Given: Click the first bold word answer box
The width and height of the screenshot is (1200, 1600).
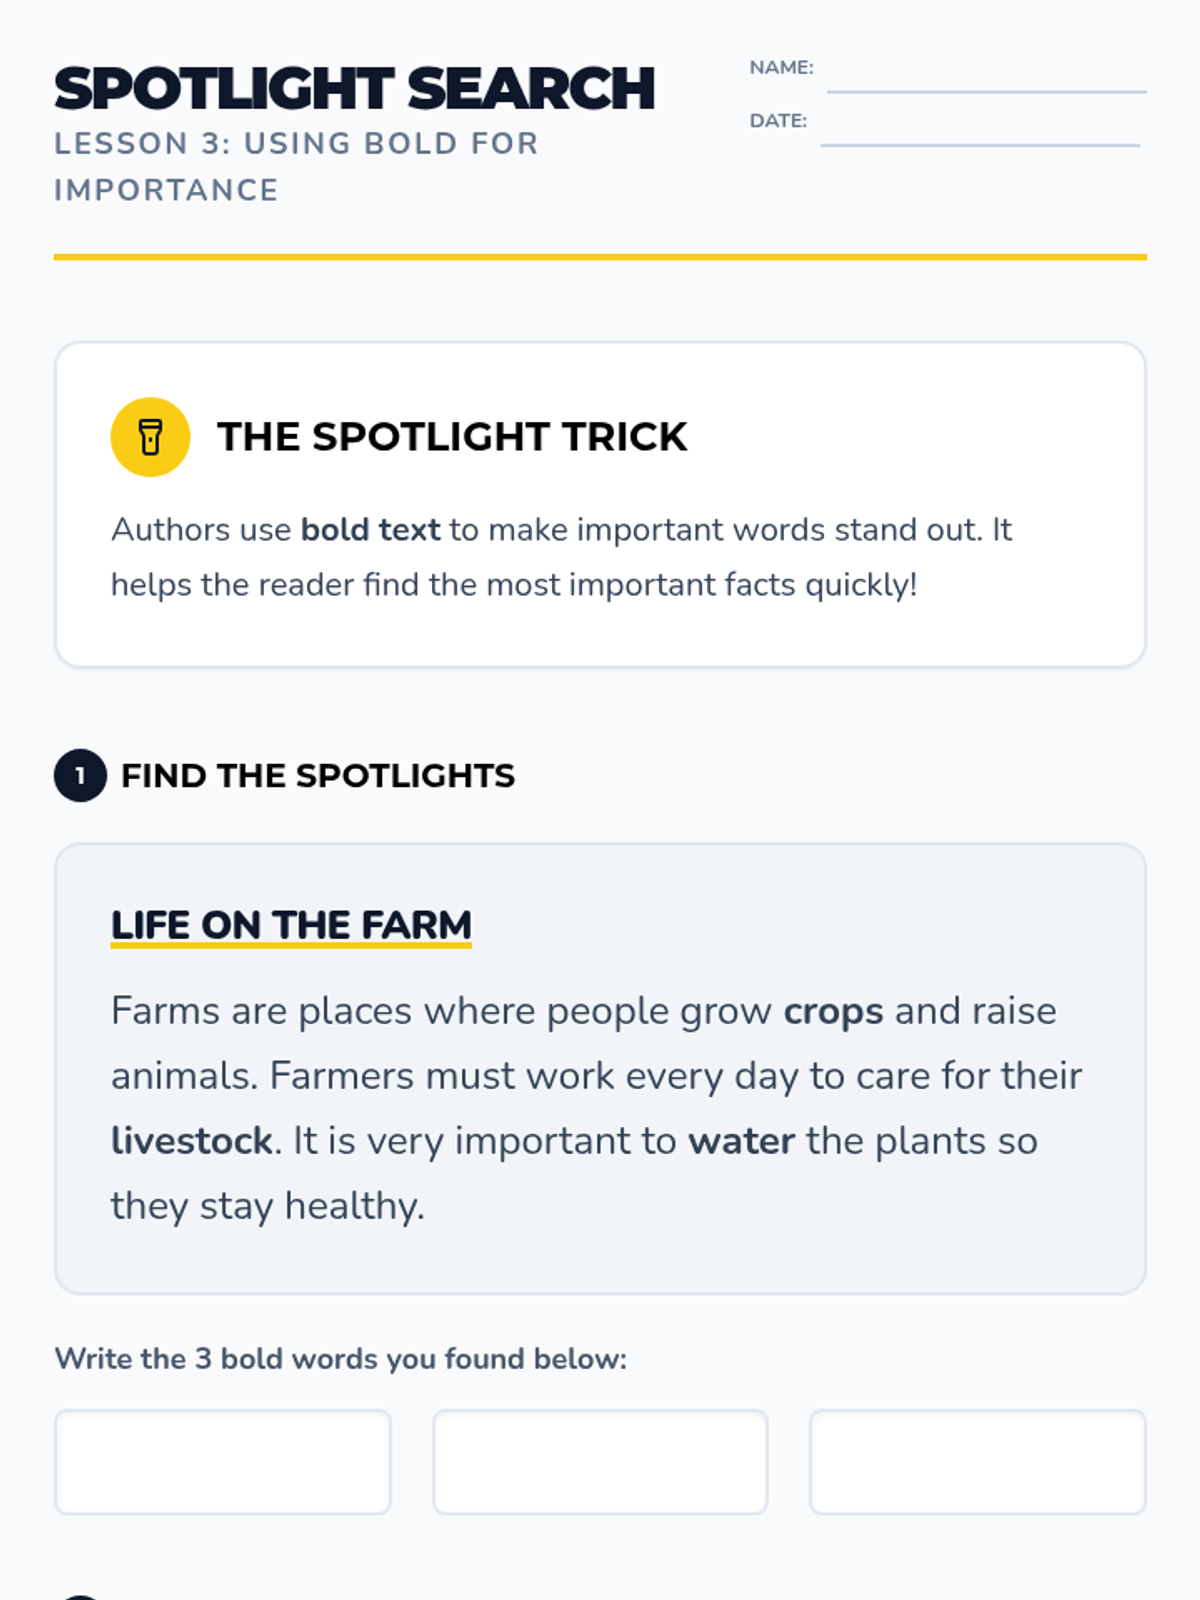Looking at the screenshot, I should tap(222, 1461).
